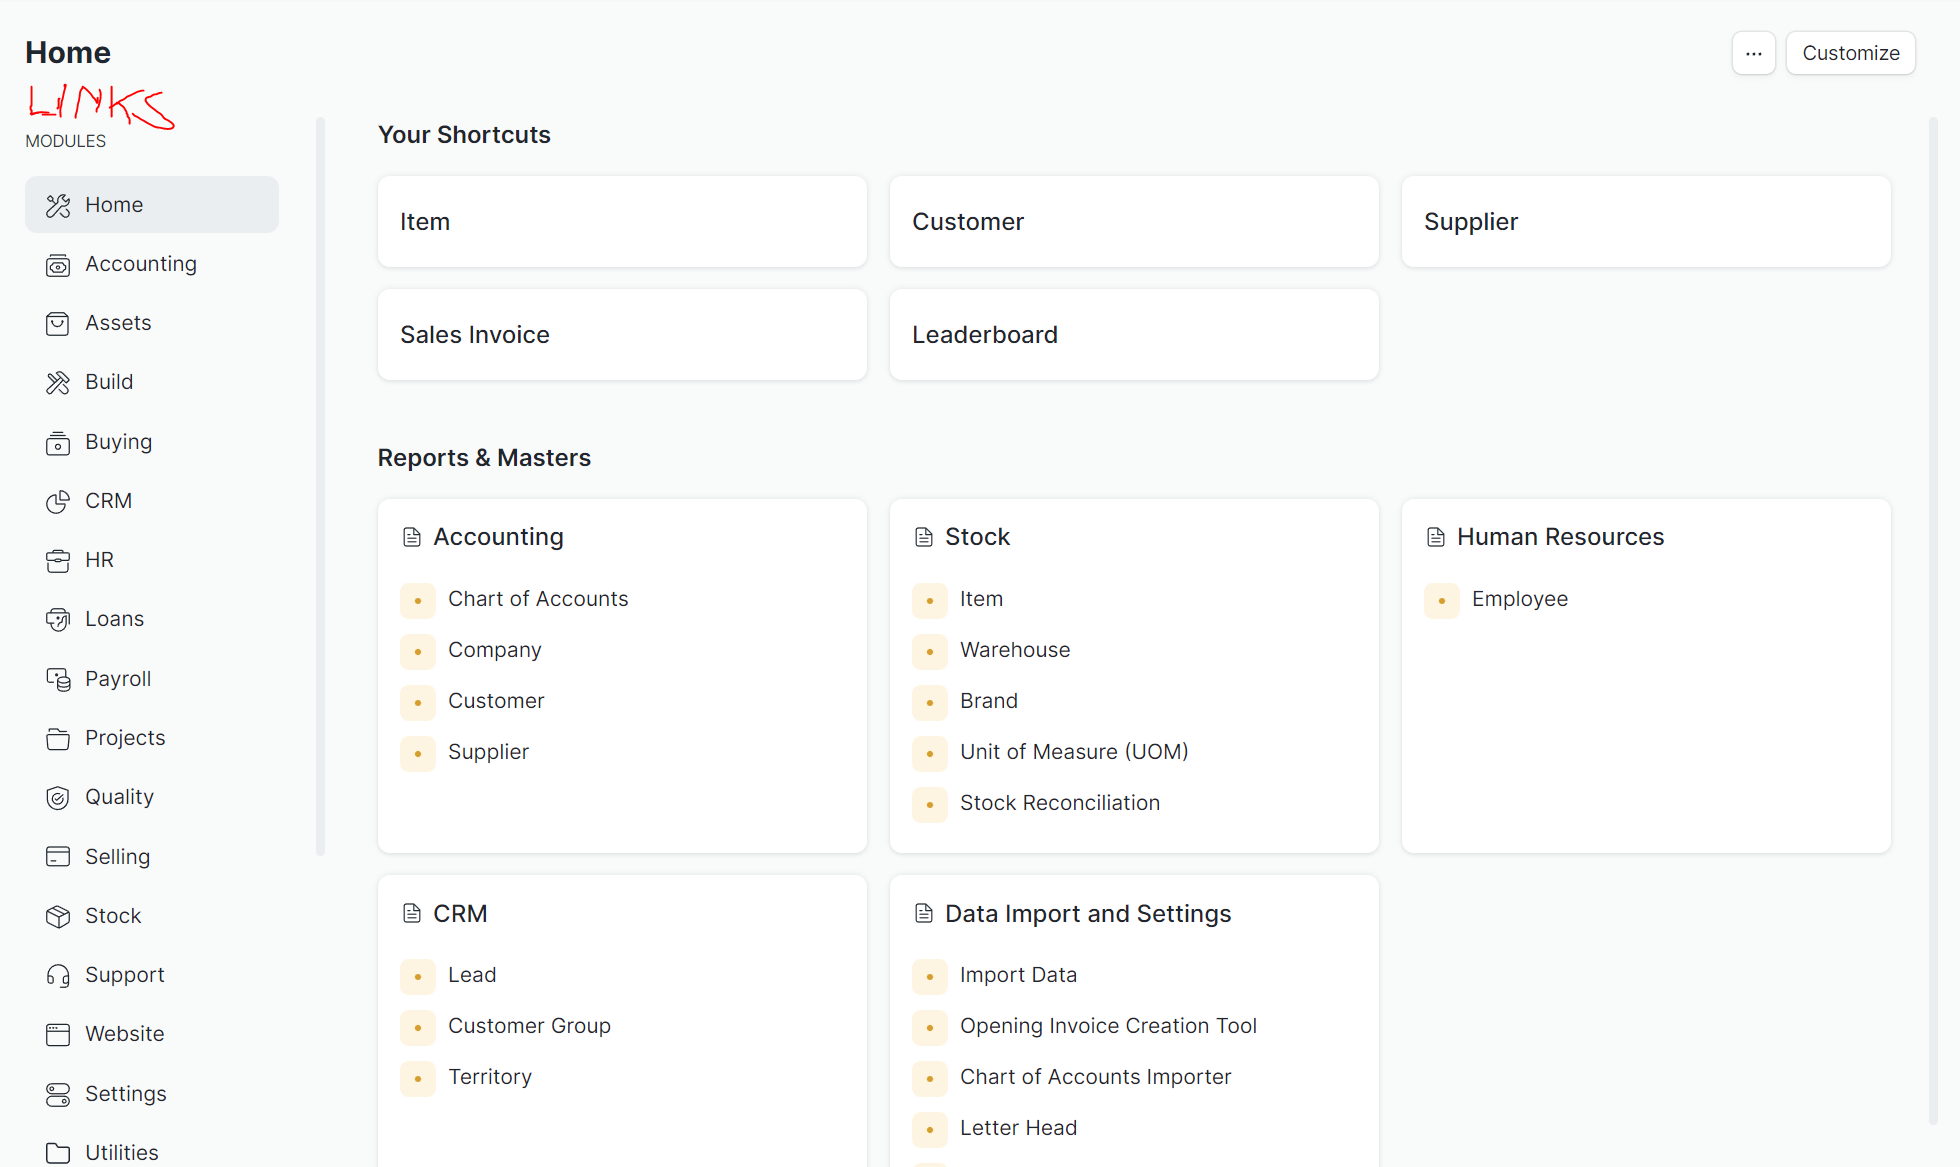The height and width of the screenshot is (1167, 1960).
Task: Open the Utilities module entry
Action: pyautogui.click(x=120, y=1151)
